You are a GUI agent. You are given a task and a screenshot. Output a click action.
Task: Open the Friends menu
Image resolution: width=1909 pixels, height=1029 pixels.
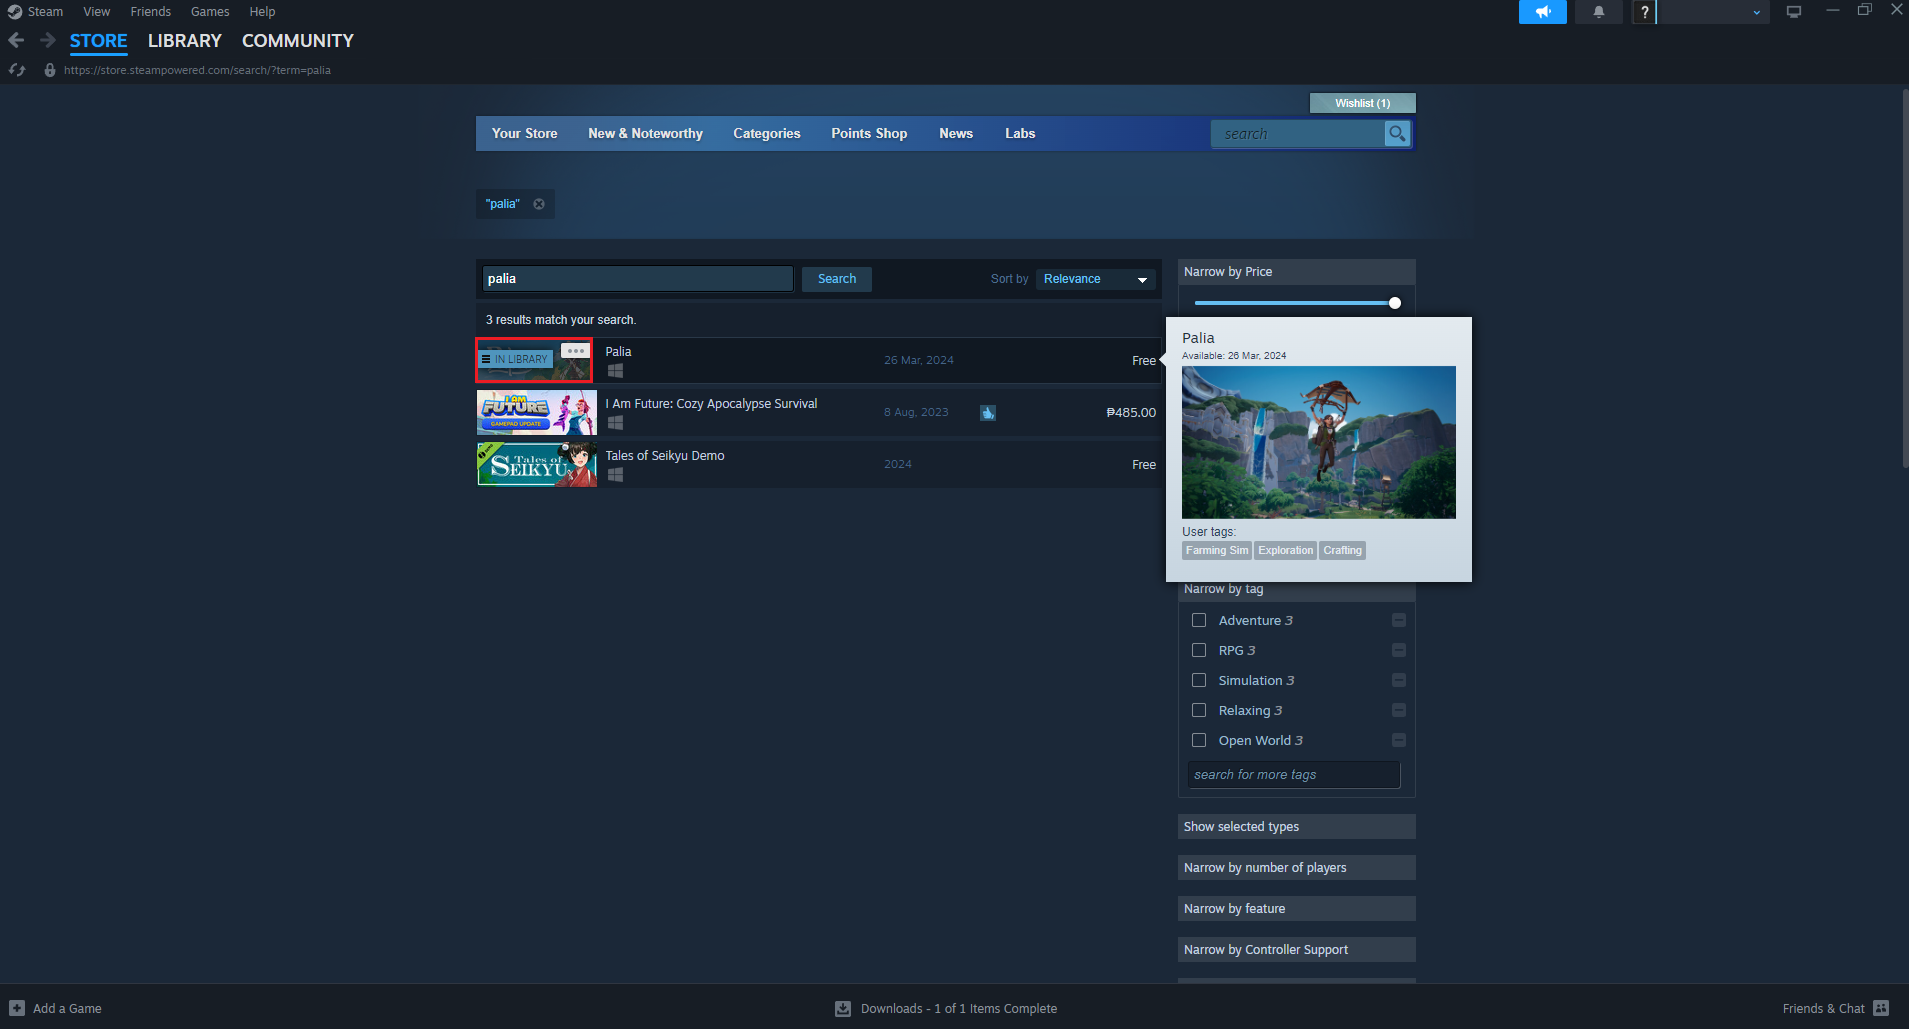click(x=150, y=12)
